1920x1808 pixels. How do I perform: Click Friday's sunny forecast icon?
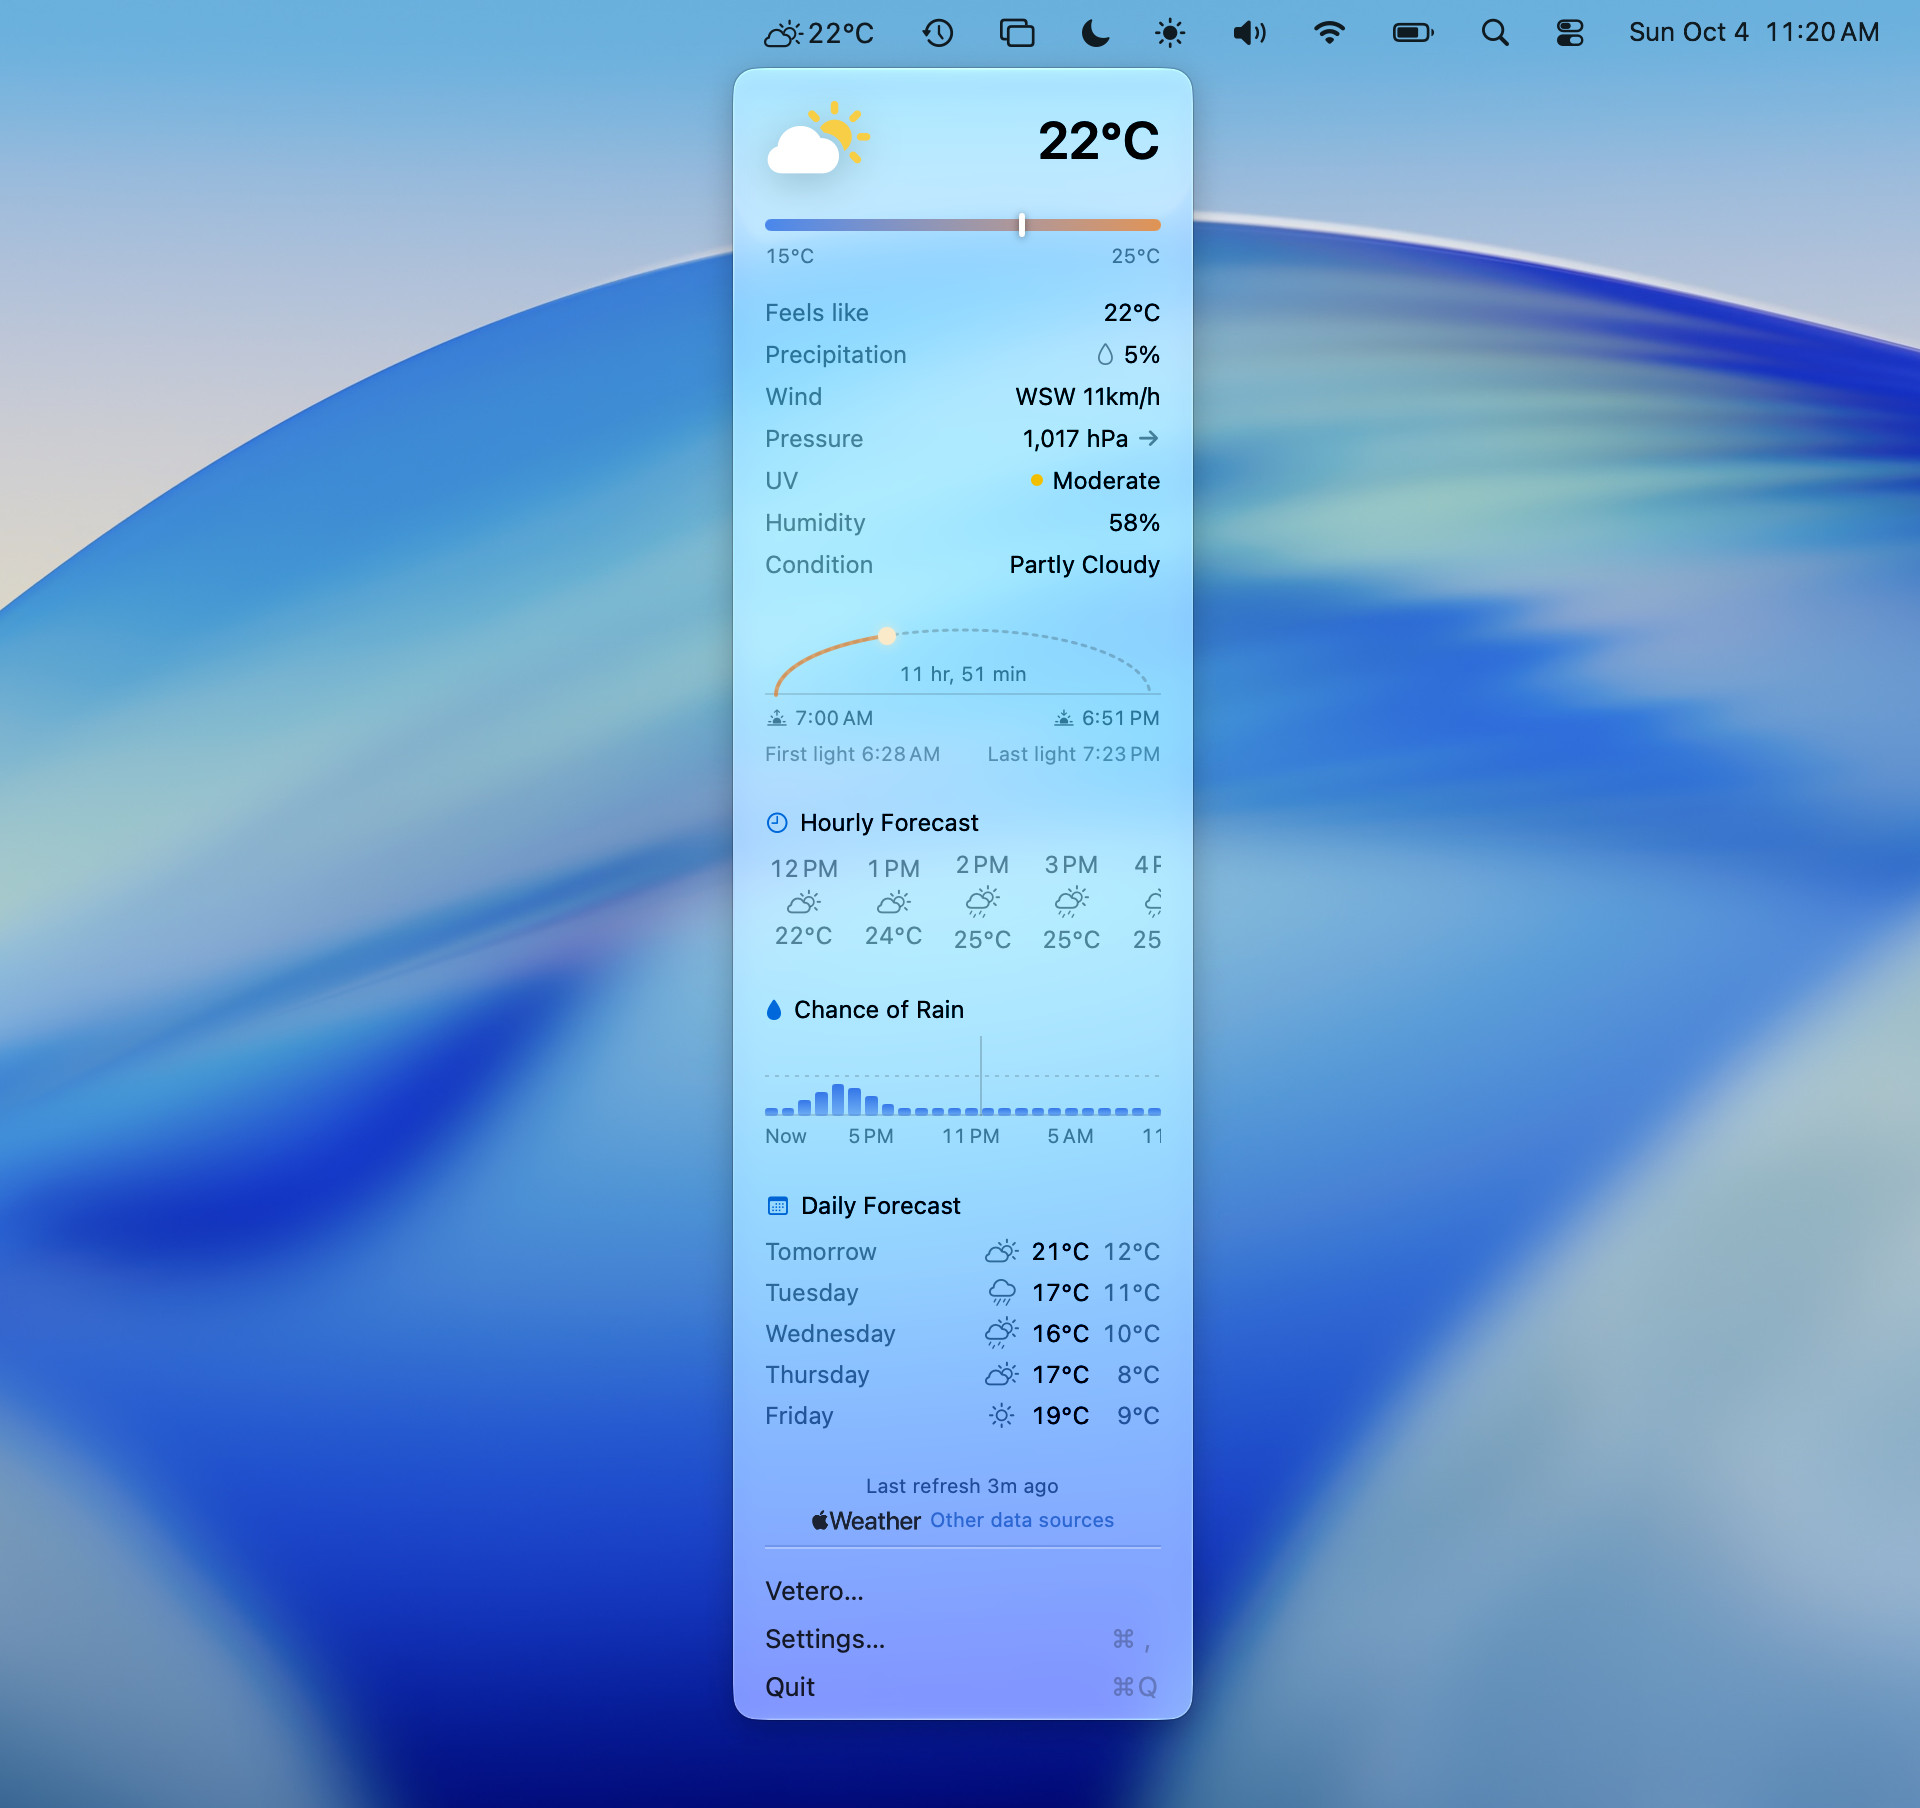(1001, 1416)
